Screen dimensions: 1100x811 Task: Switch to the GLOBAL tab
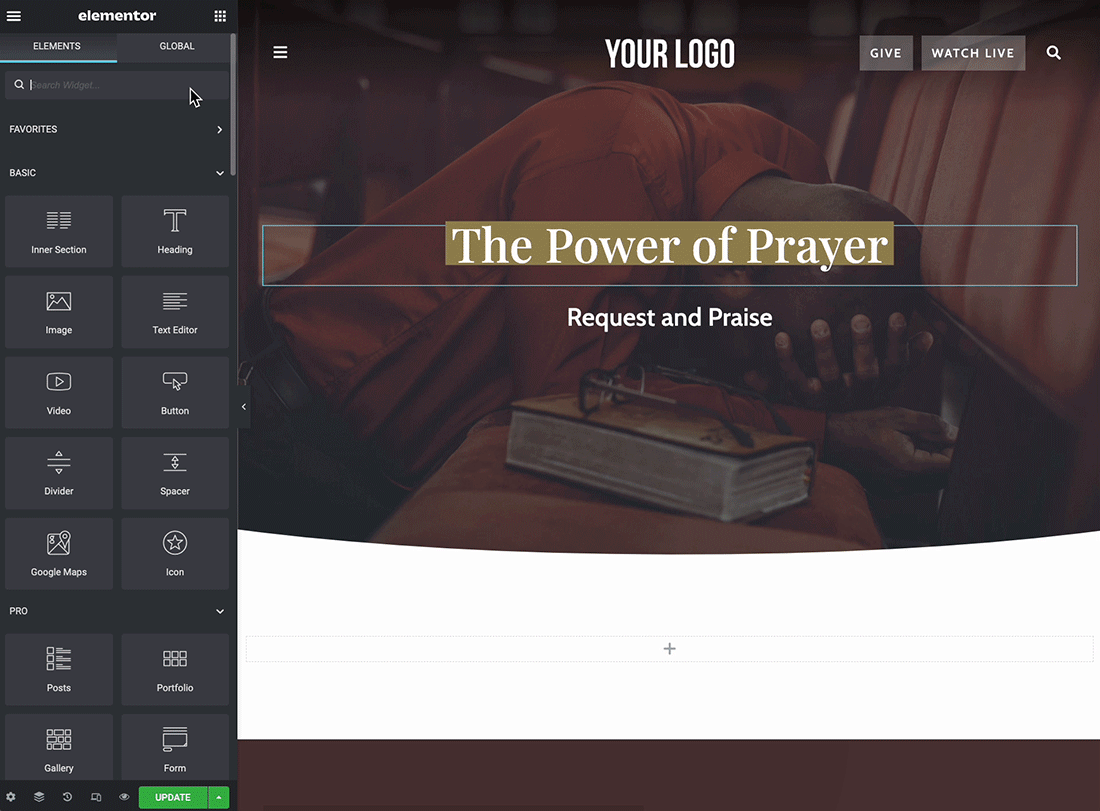point(176,46)
